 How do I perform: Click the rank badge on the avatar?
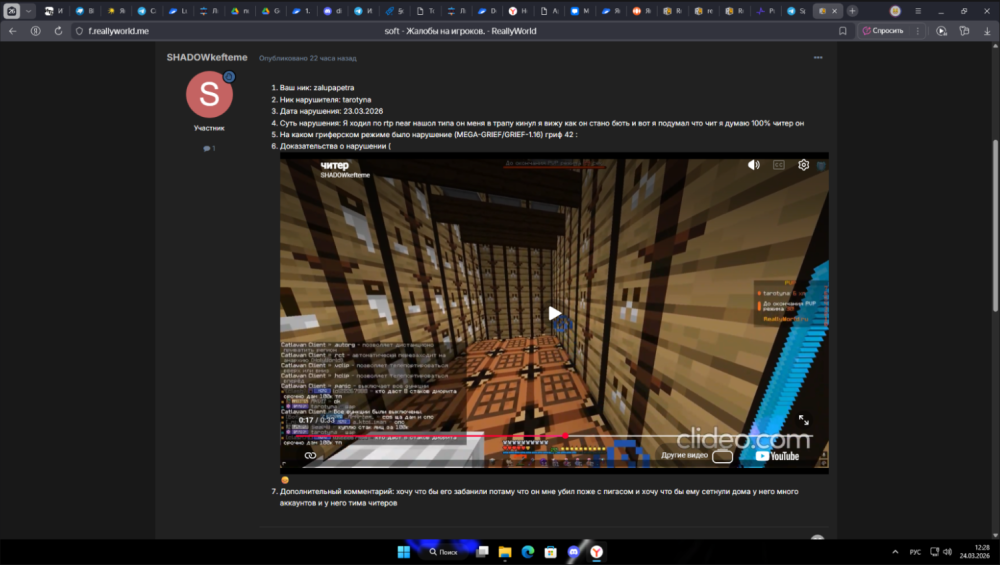[x=229, y=77]
